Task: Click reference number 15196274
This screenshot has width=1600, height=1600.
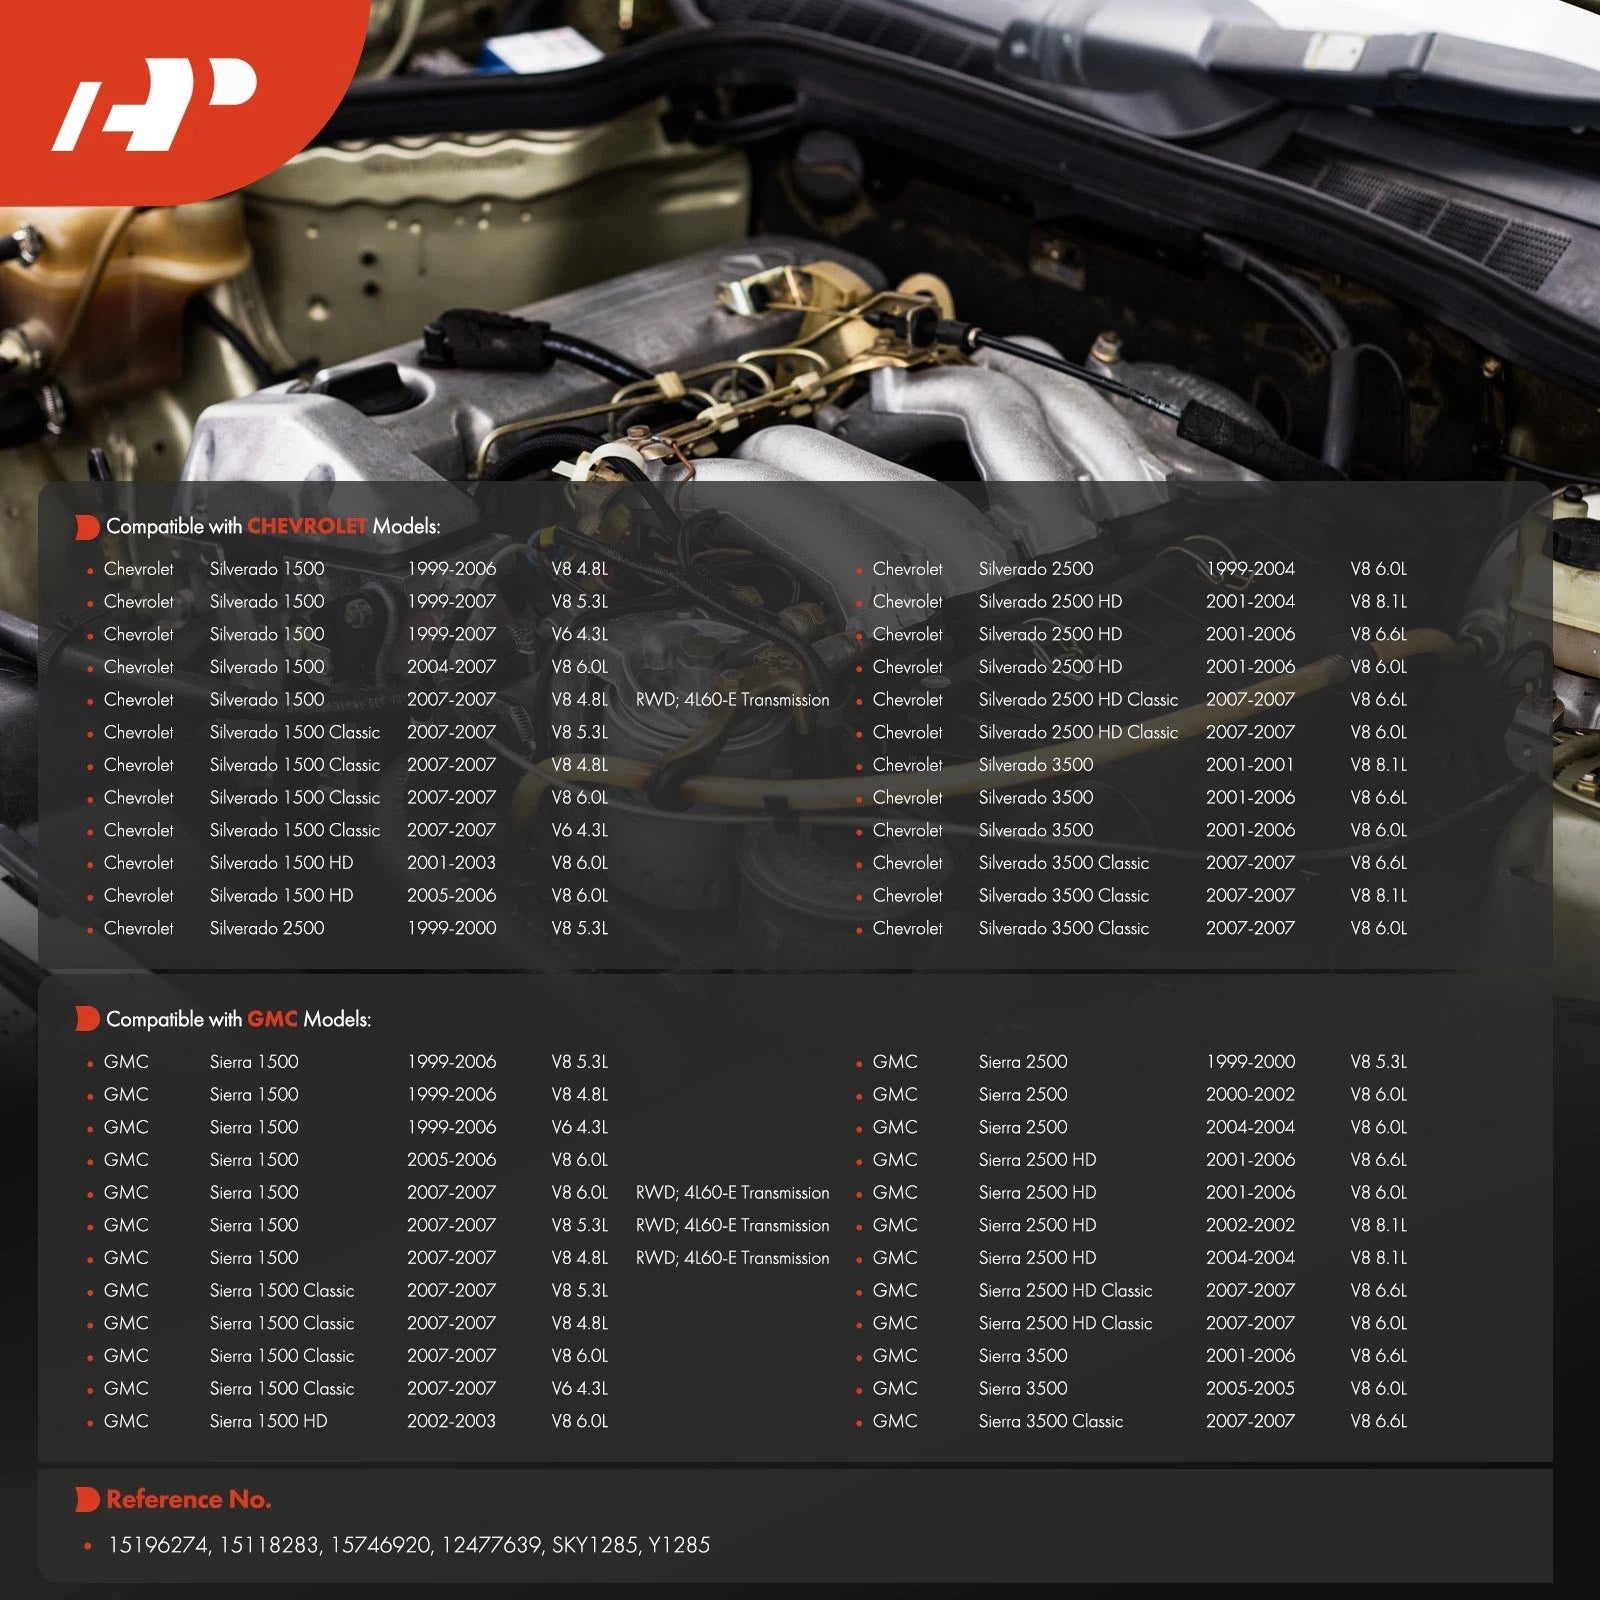Action: (158, 1545)
